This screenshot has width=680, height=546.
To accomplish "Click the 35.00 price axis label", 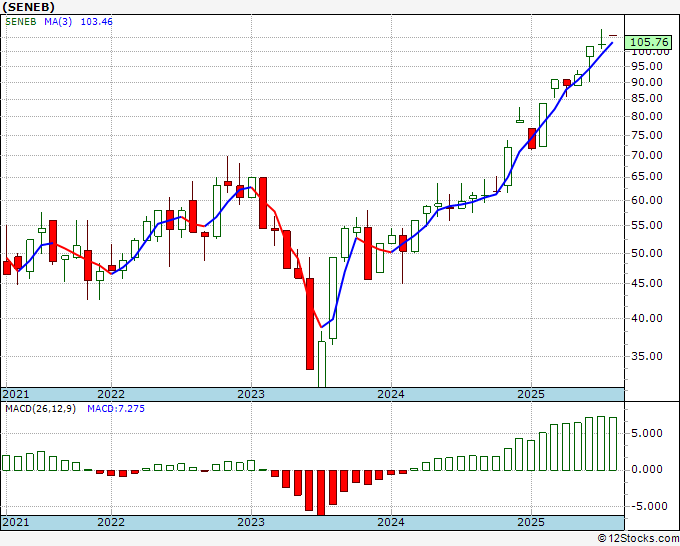I will pyautogui.click(x=647, y=356).
